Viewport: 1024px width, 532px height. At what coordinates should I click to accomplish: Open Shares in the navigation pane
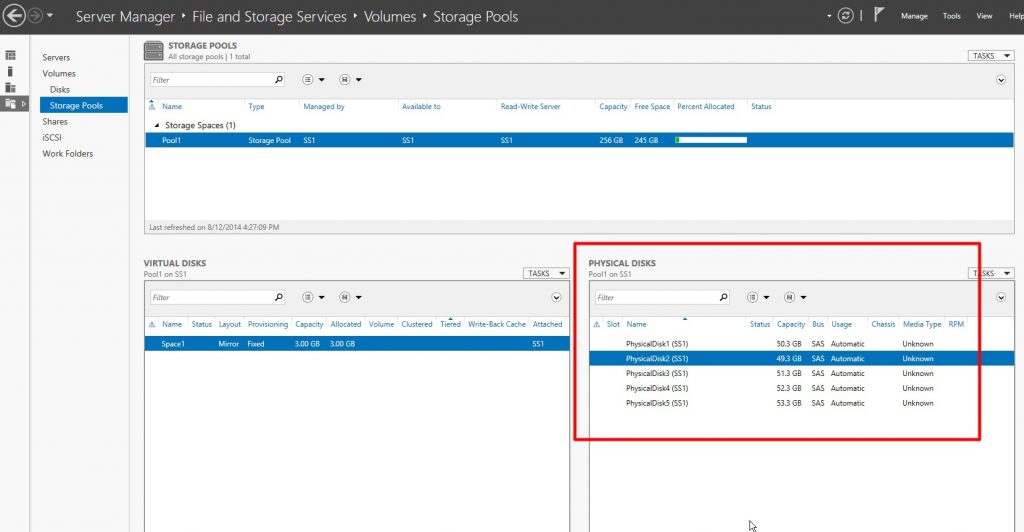coord(55,121)
